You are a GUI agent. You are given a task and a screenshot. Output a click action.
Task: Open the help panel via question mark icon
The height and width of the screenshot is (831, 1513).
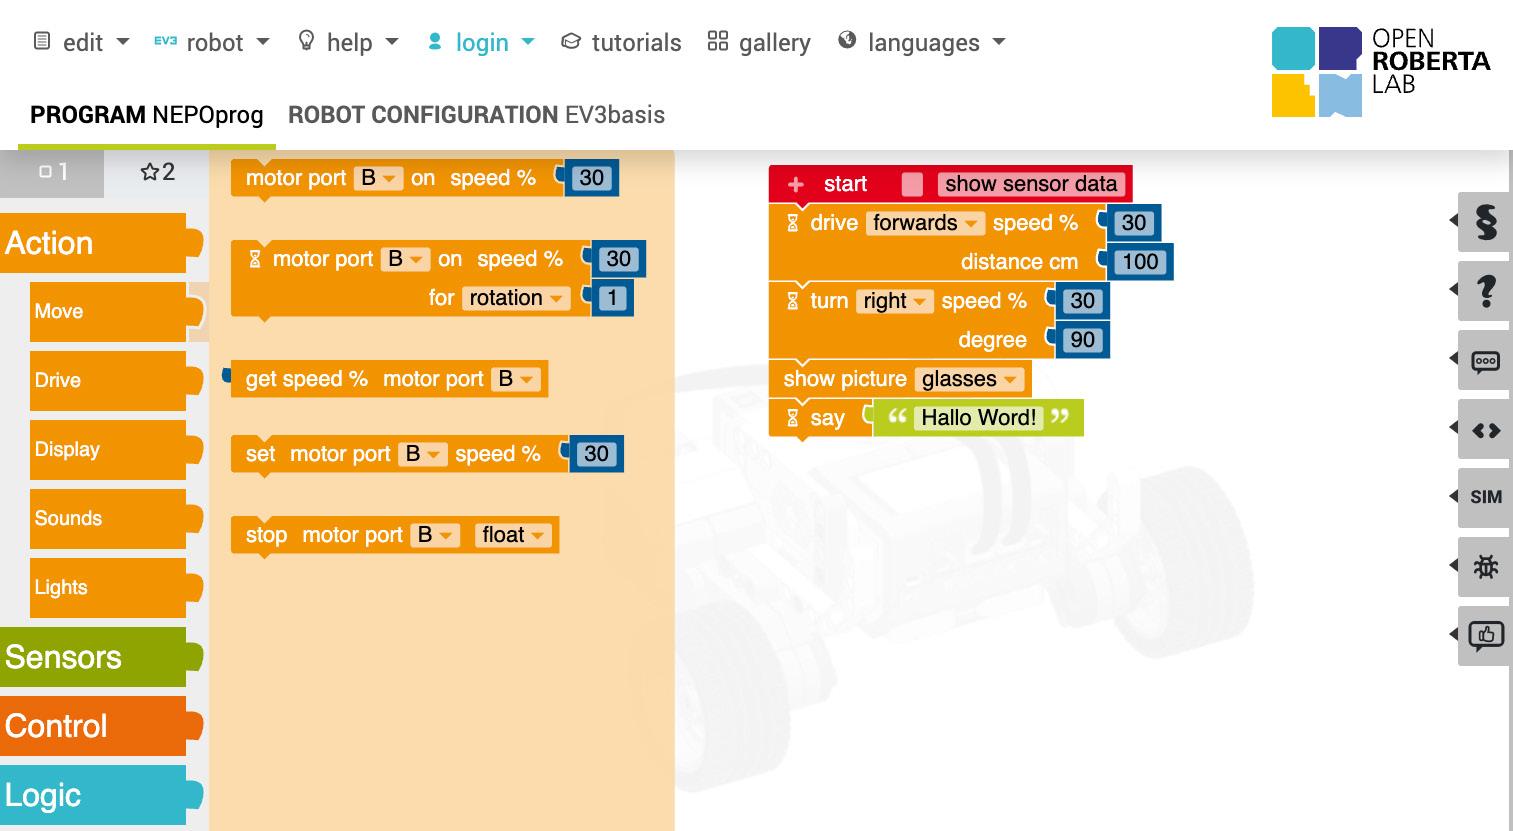click(1485, 290)
